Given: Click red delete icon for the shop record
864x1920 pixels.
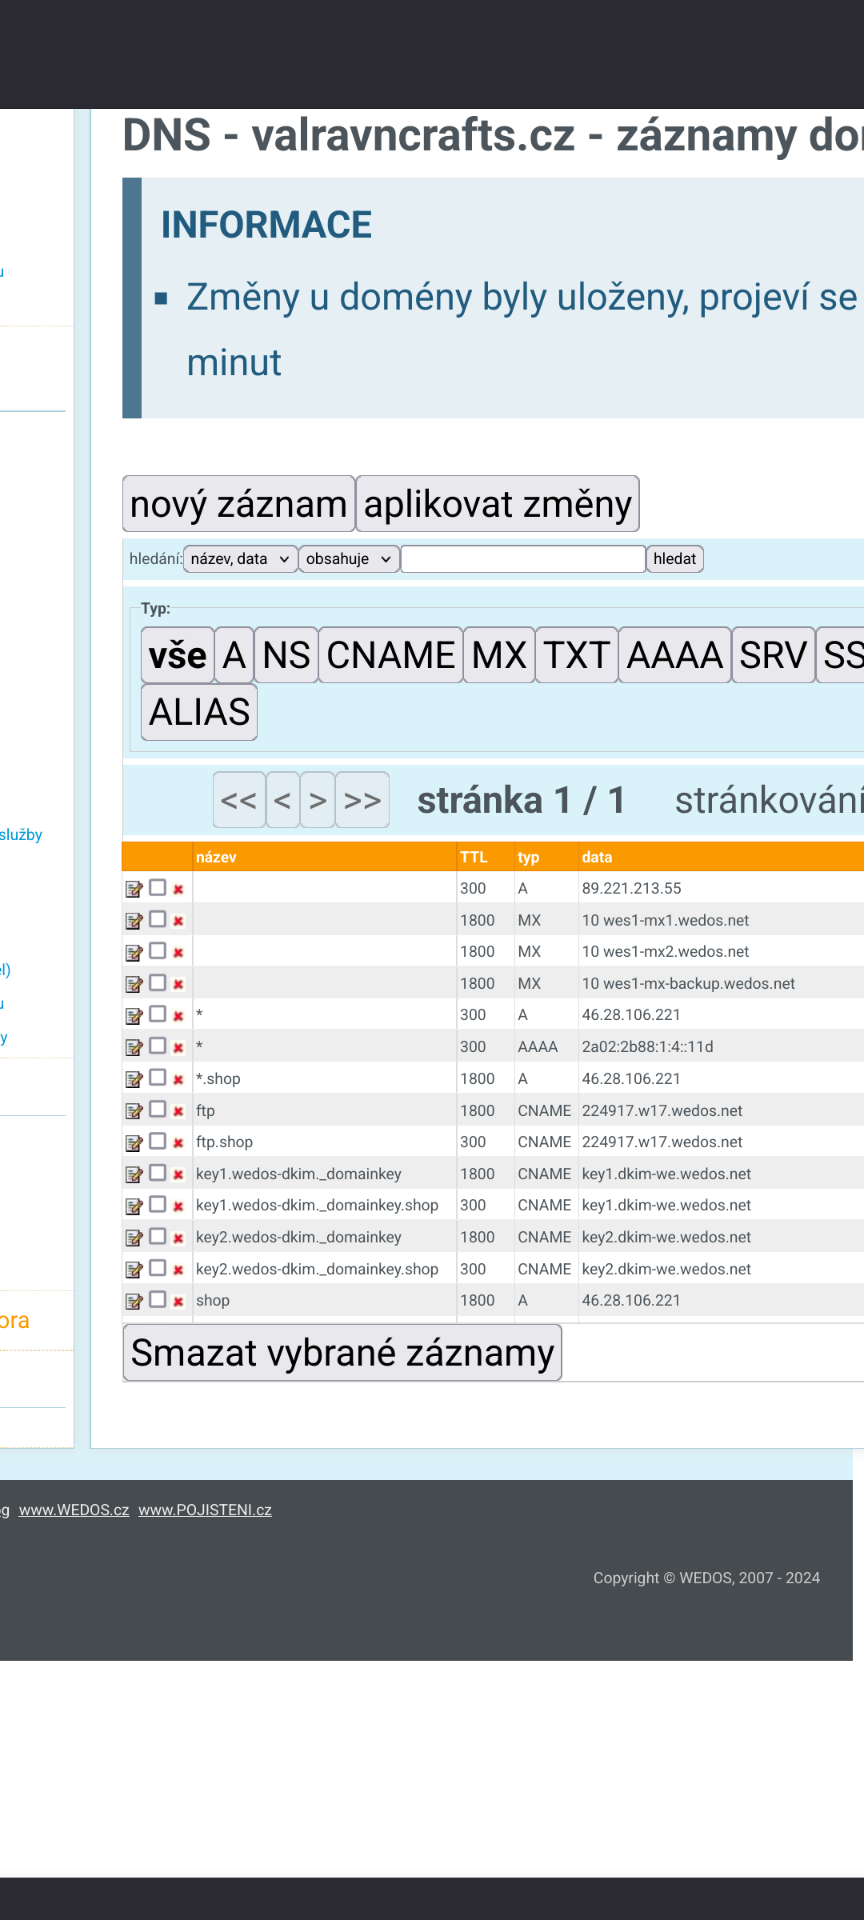Looking at the screenshot, I should tap(178, 1301).
